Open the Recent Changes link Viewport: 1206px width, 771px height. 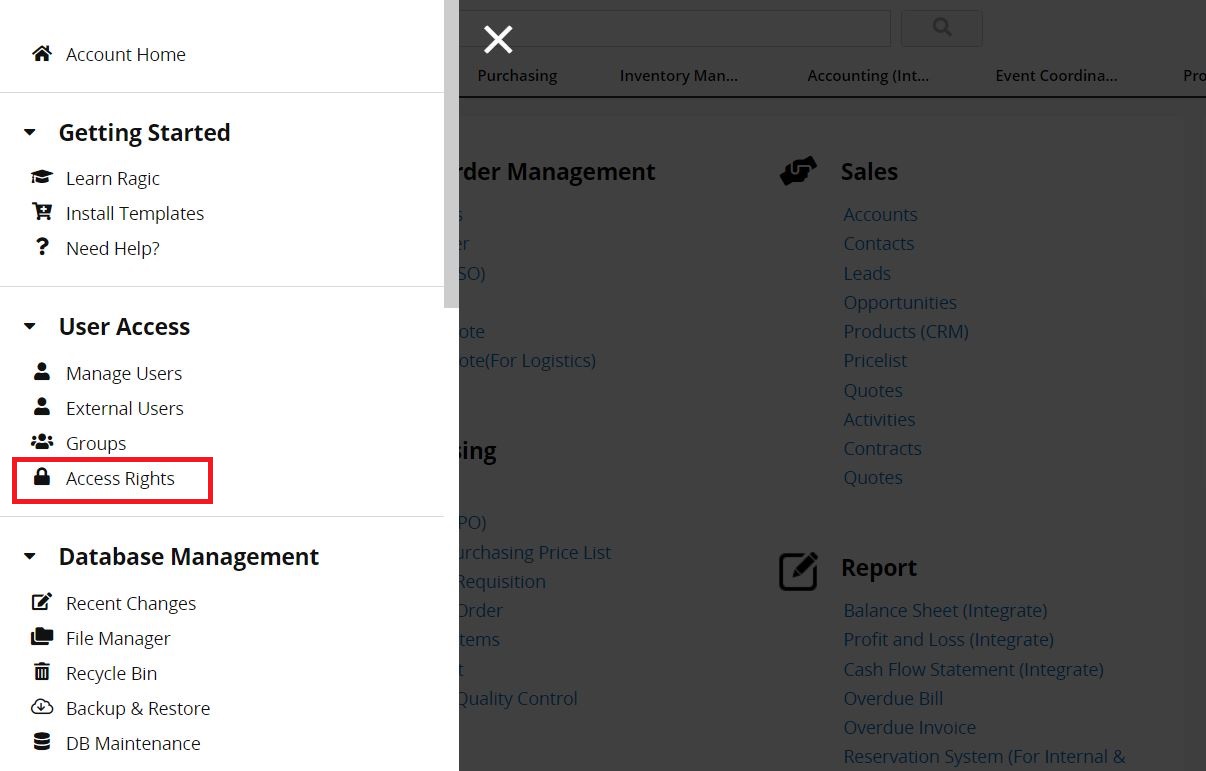click(x=130, y=603)
